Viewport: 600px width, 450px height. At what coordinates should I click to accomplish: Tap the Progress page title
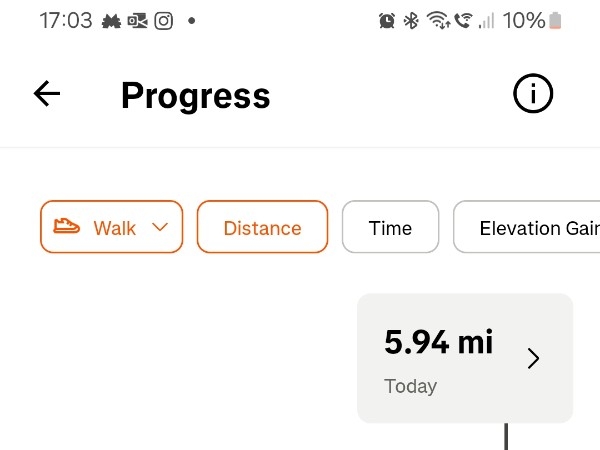(x=196, y=96)
